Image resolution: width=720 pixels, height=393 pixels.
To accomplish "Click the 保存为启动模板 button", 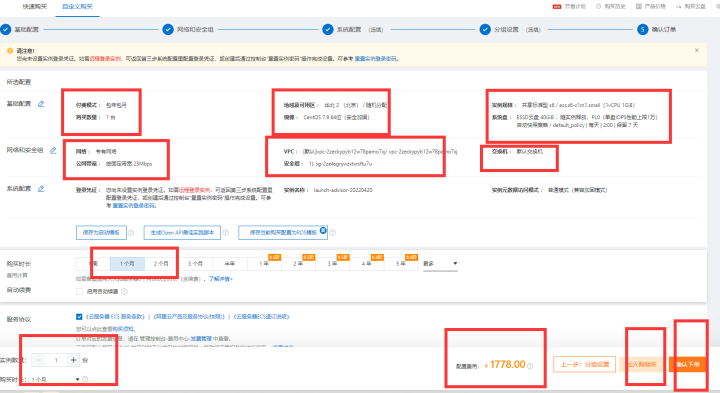I will [101, 233].
